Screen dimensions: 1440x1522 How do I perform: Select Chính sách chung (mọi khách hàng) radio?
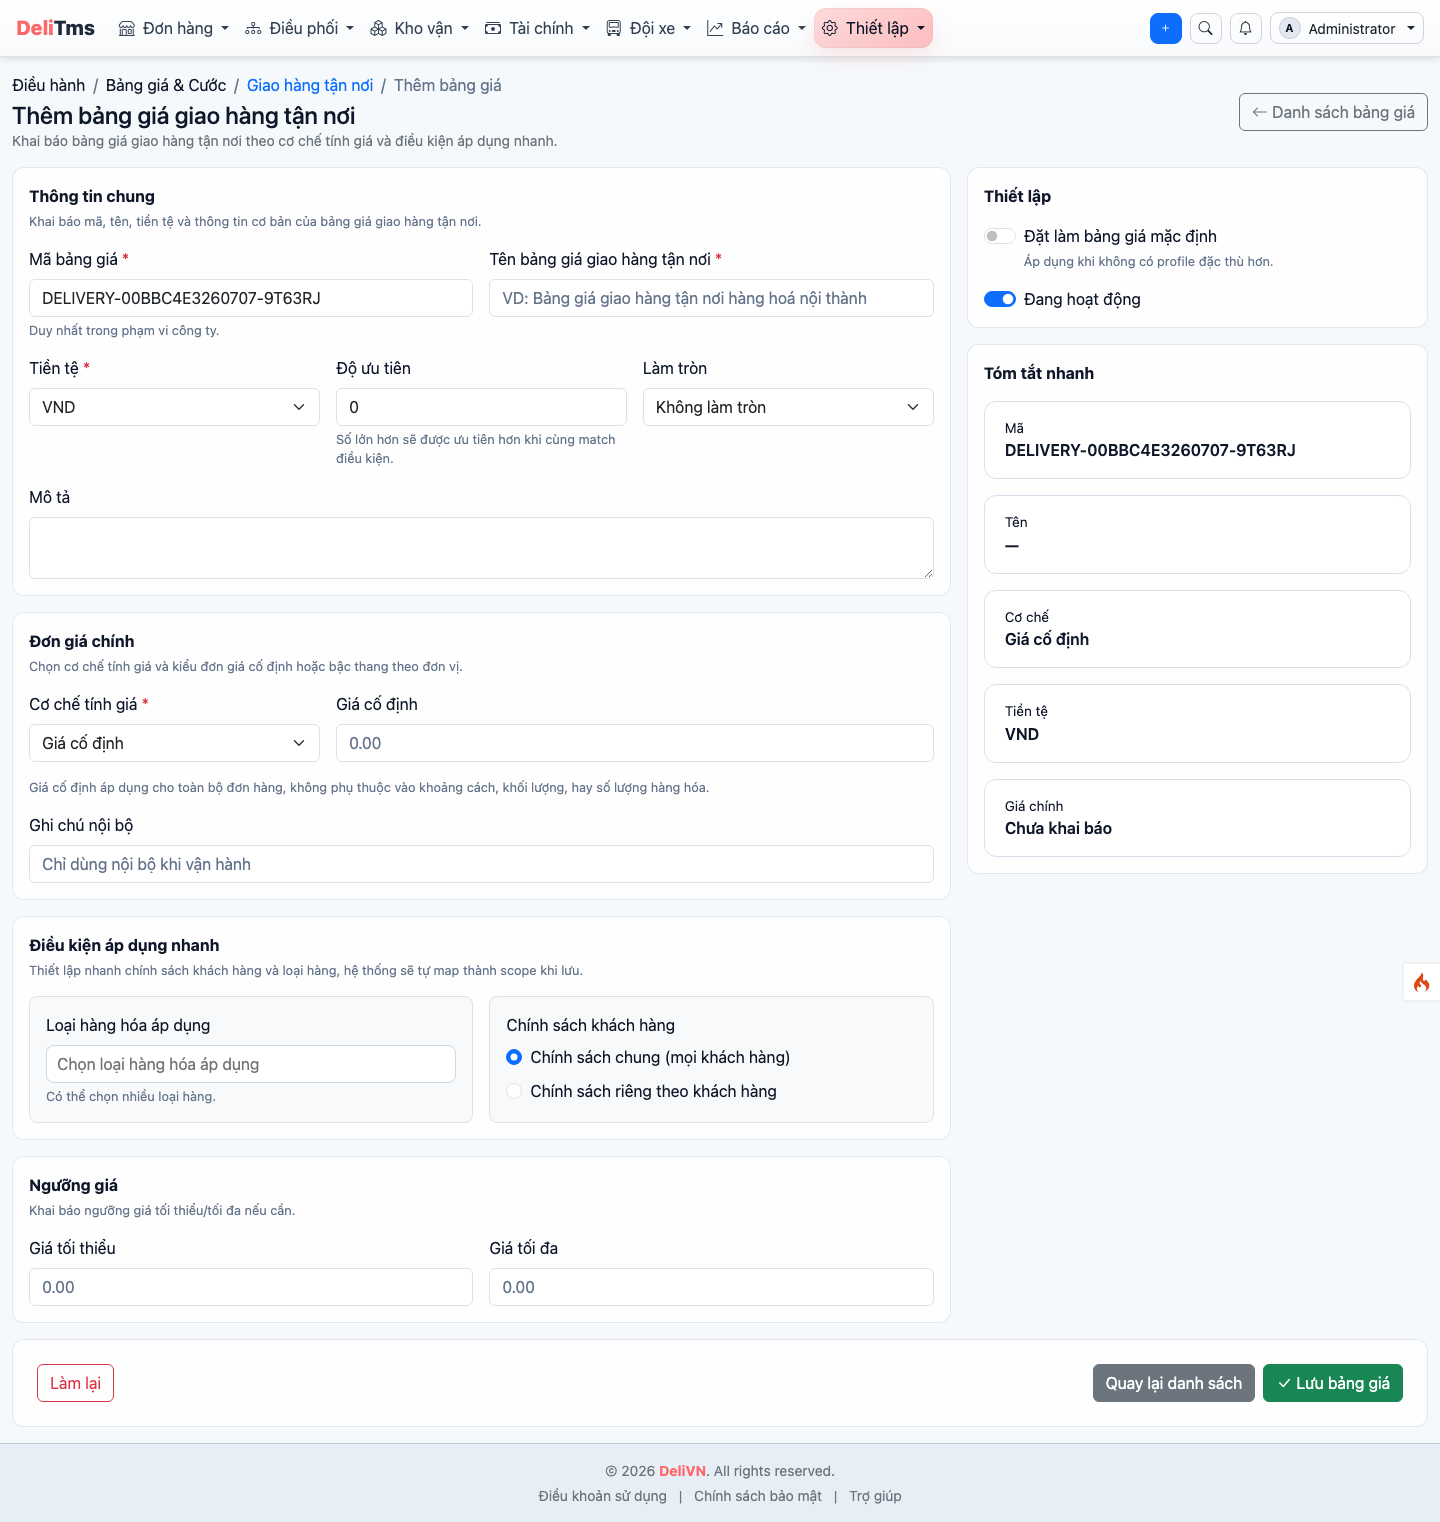tap(514, 1057)
